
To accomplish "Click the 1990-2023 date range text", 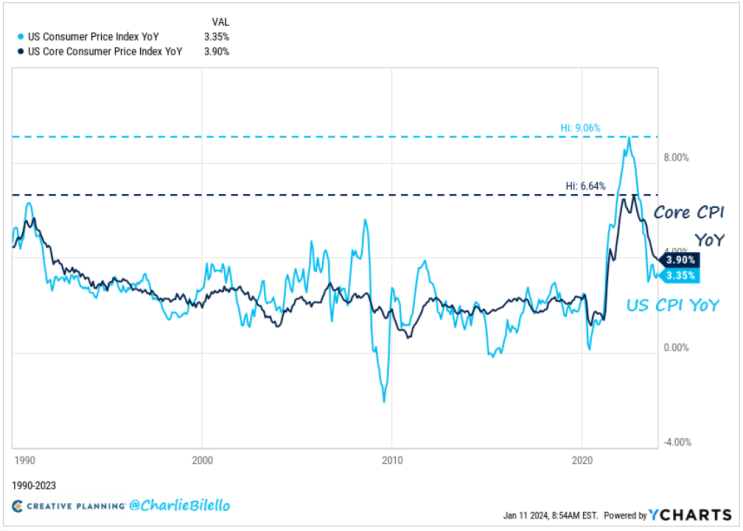I will click(x=34, y=486).
